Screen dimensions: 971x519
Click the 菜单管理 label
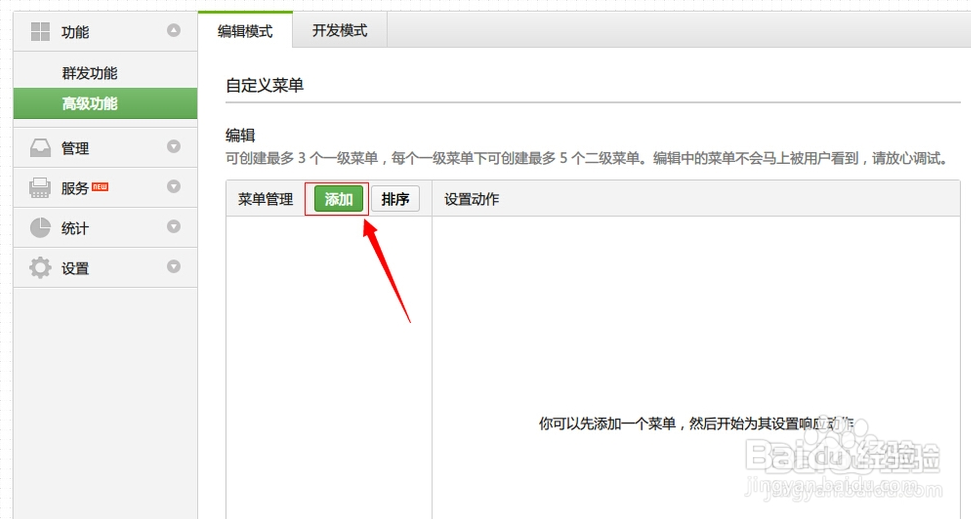coord(266,199)
